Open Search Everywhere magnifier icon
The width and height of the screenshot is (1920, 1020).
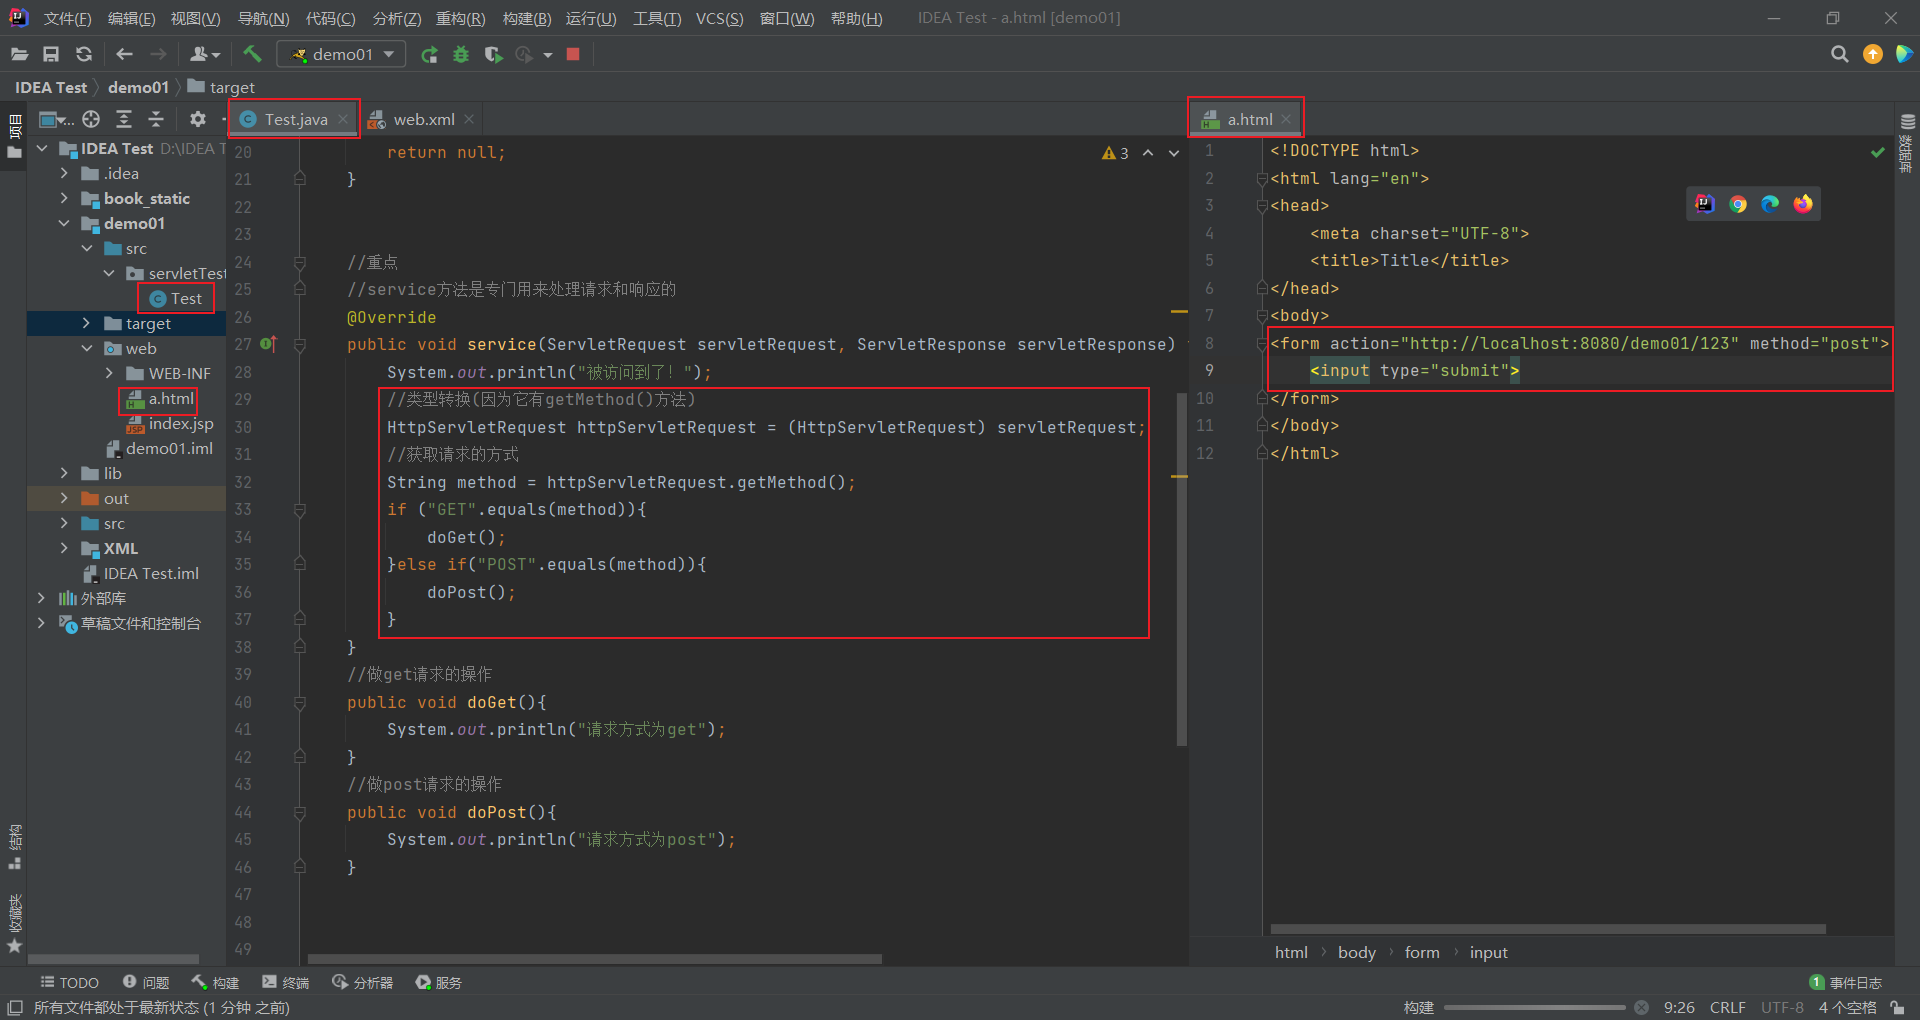click(1839, 54)
